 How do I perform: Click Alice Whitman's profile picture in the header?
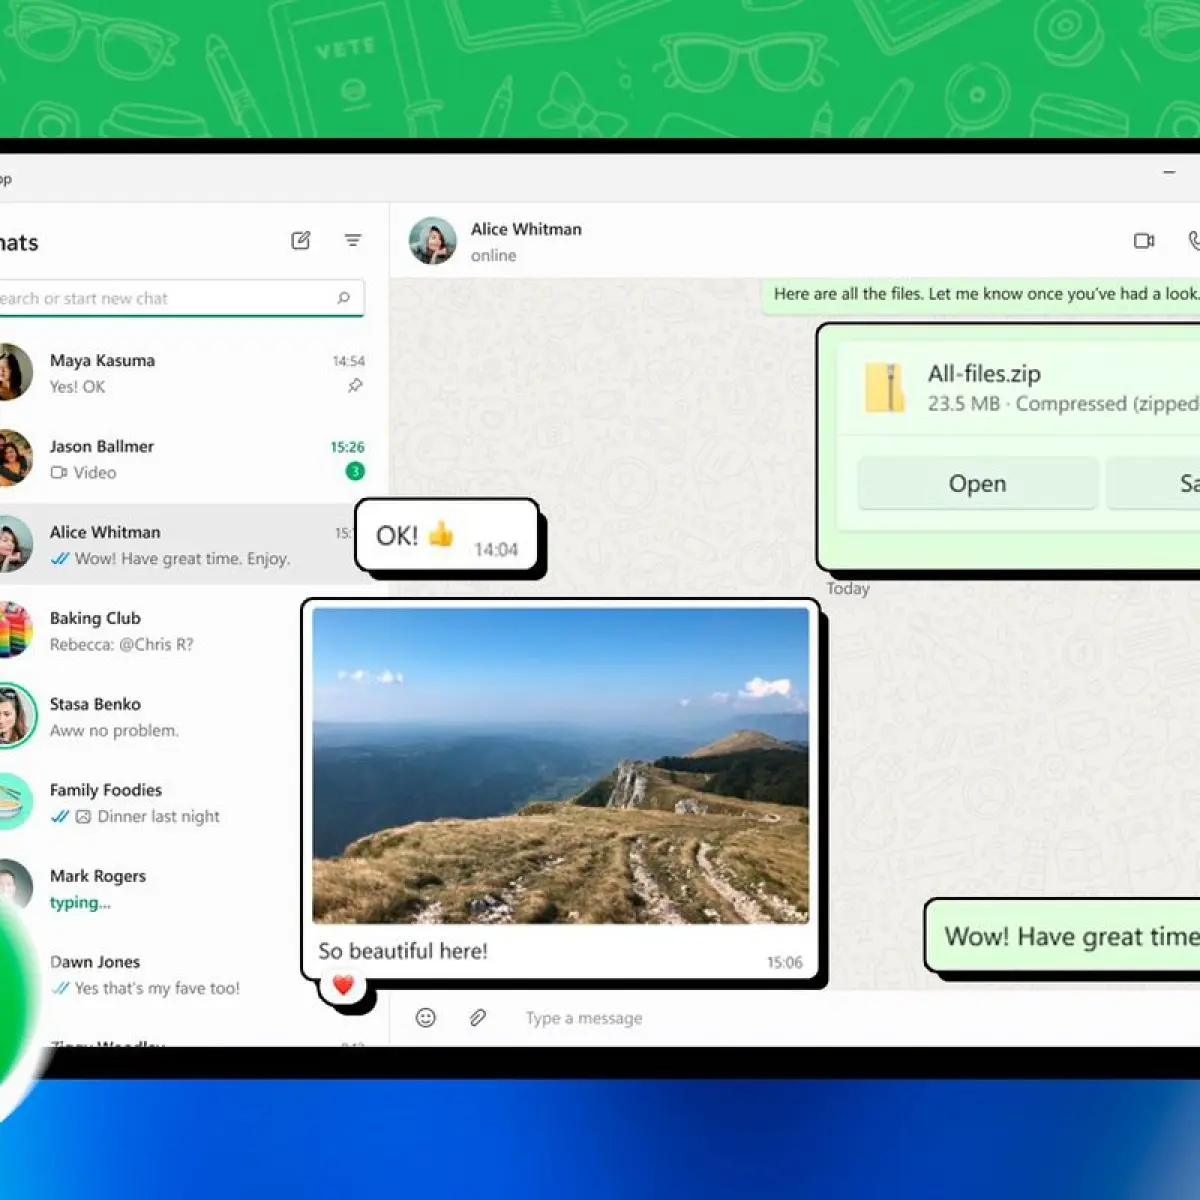(x=433, y=241)
